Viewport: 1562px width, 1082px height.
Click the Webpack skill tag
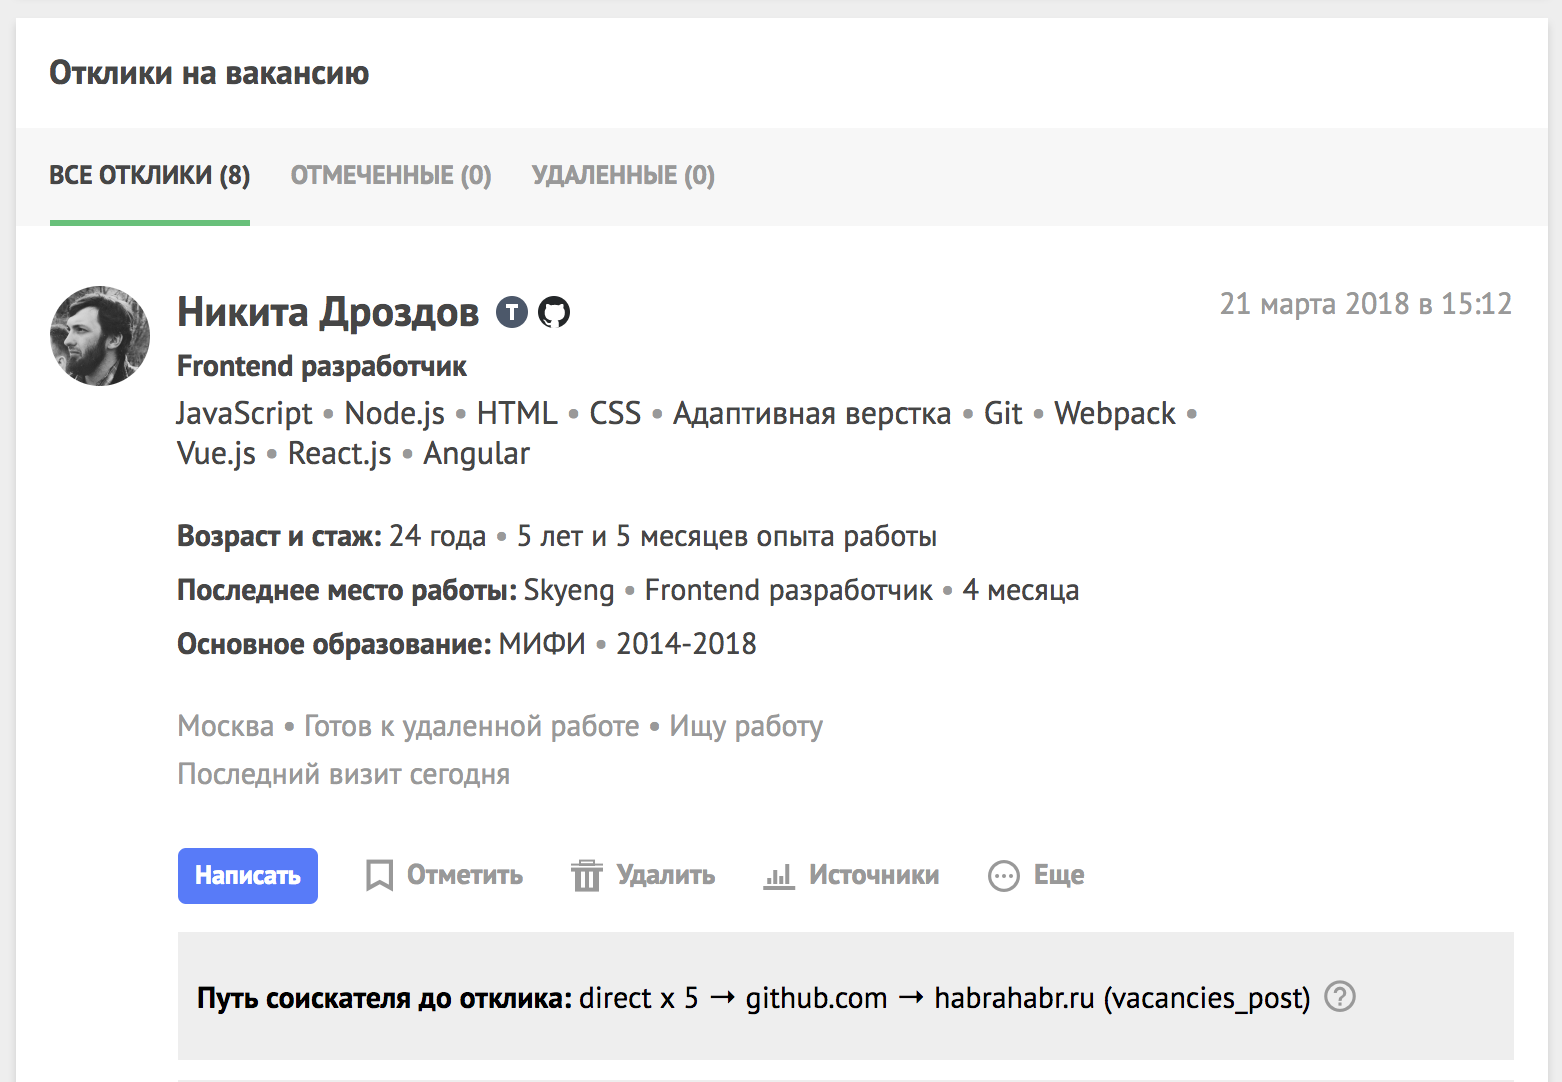[1115, 414]
